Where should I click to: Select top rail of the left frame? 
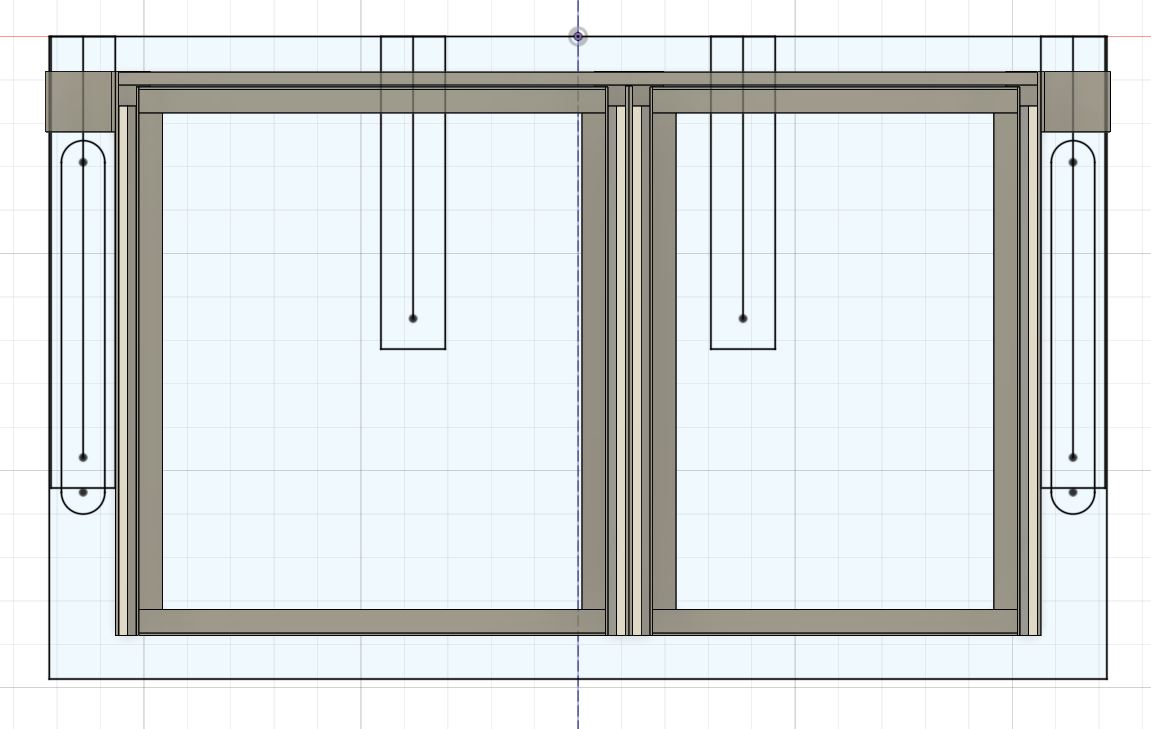370,101
